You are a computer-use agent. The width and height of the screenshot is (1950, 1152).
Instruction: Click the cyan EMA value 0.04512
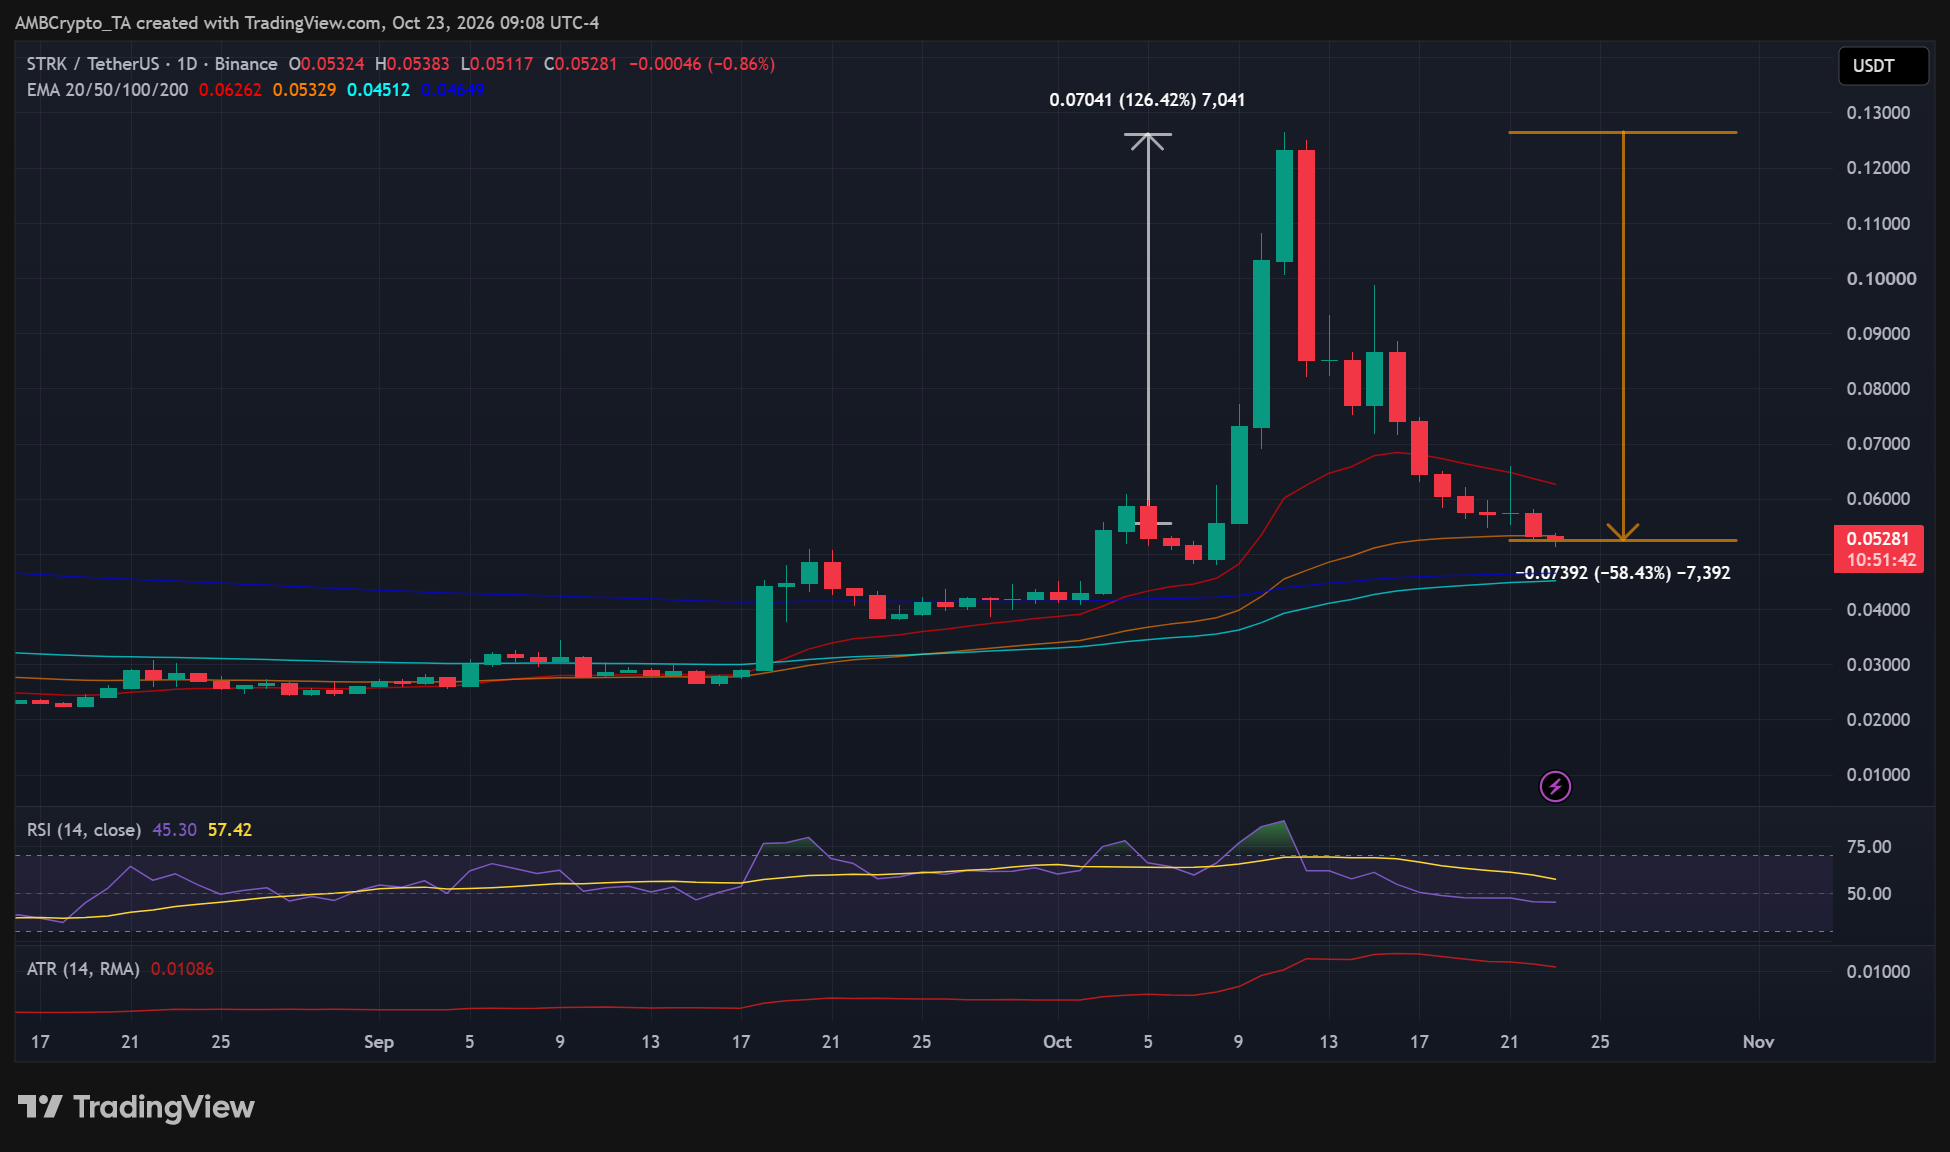(x=378, y=90)
